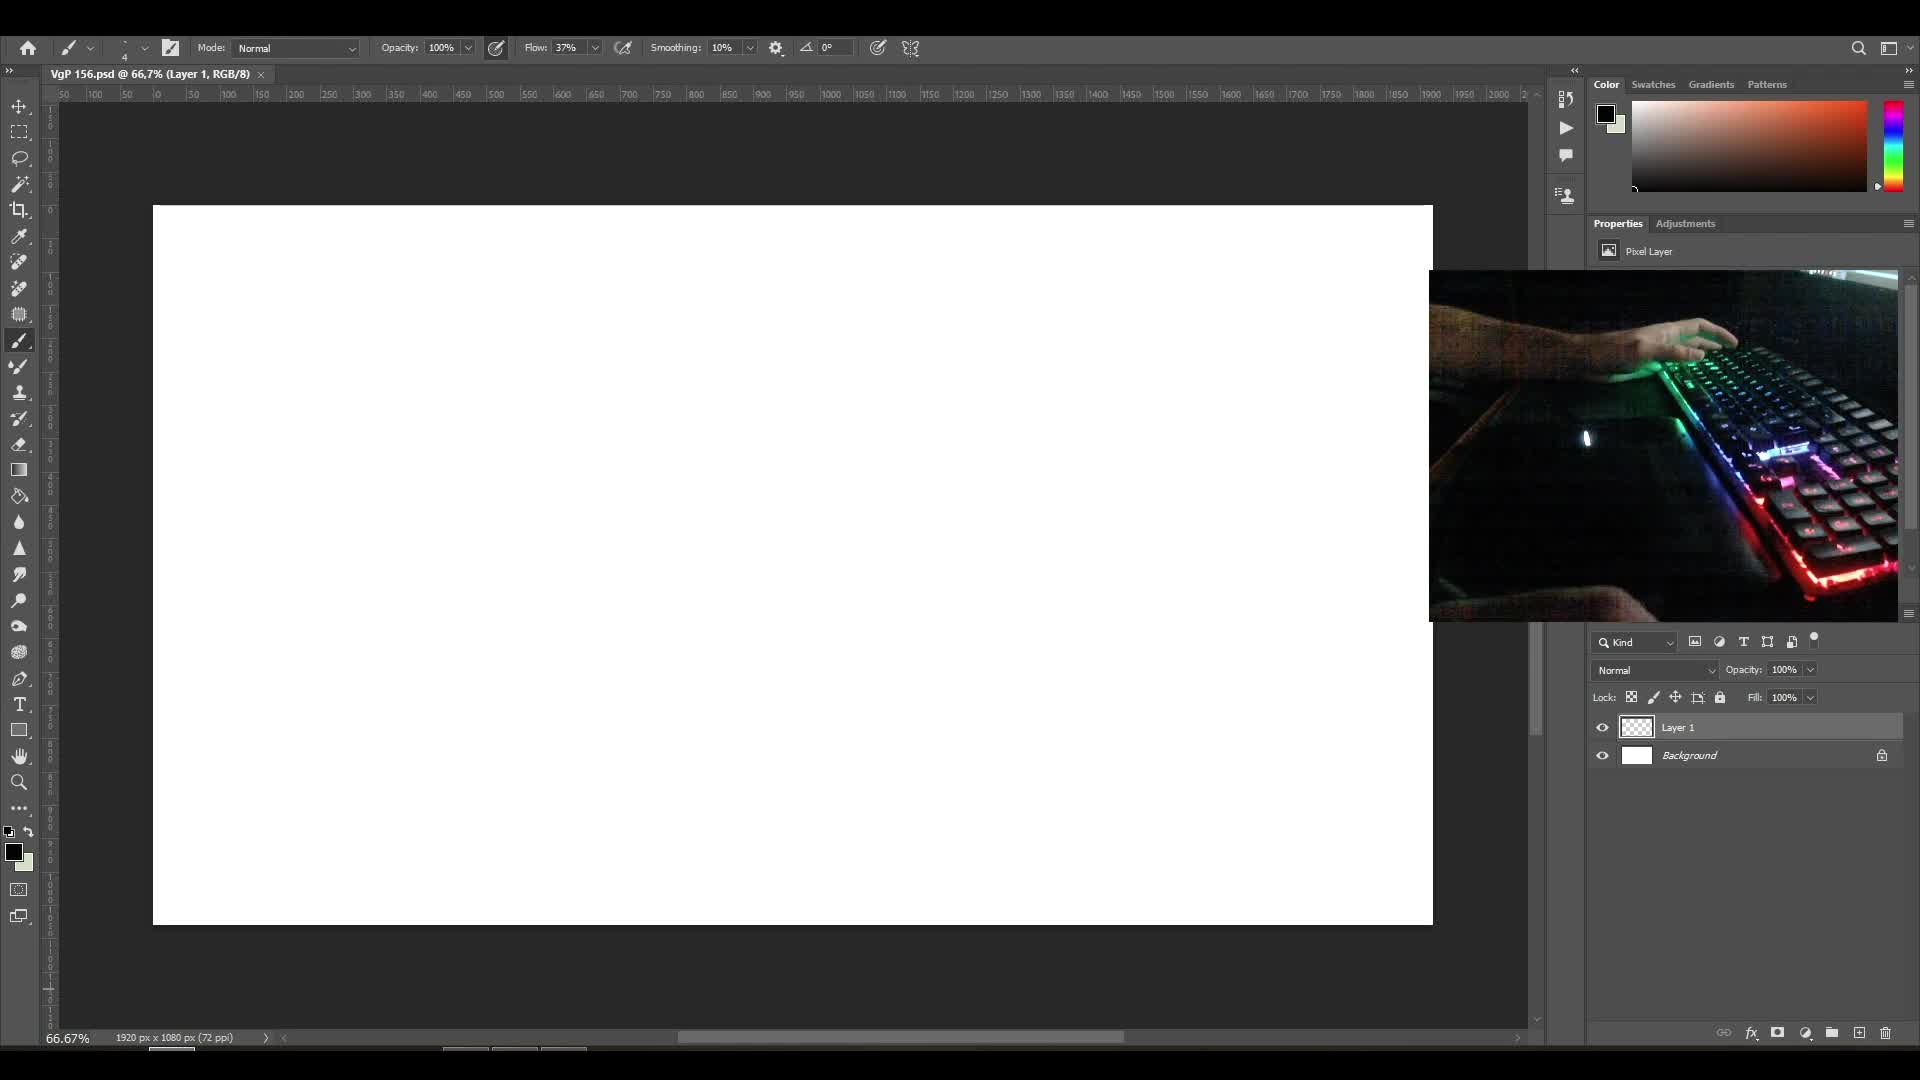The image size is (1920, 1080).
Task: Select the Horizontal Type tool
Action: (19, 704)
